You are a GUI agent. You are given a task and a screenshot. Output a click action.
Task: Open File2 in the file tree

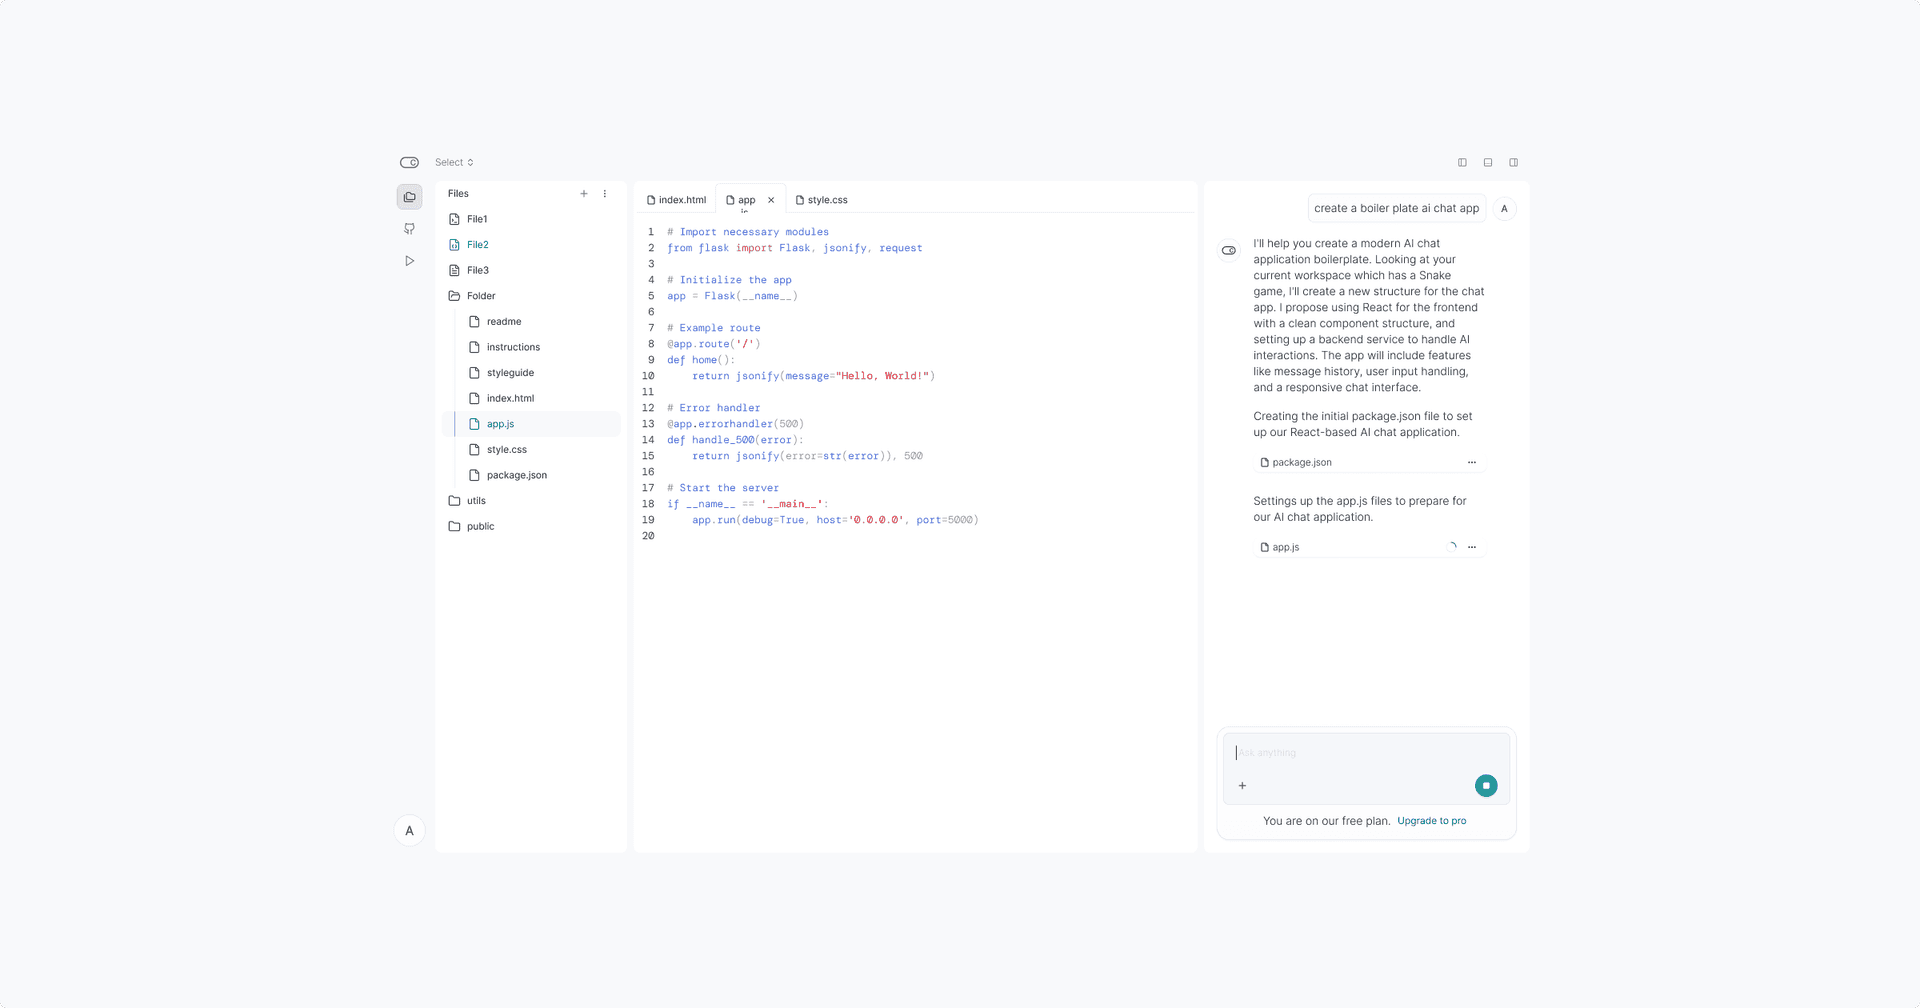[x=531, y=245]
